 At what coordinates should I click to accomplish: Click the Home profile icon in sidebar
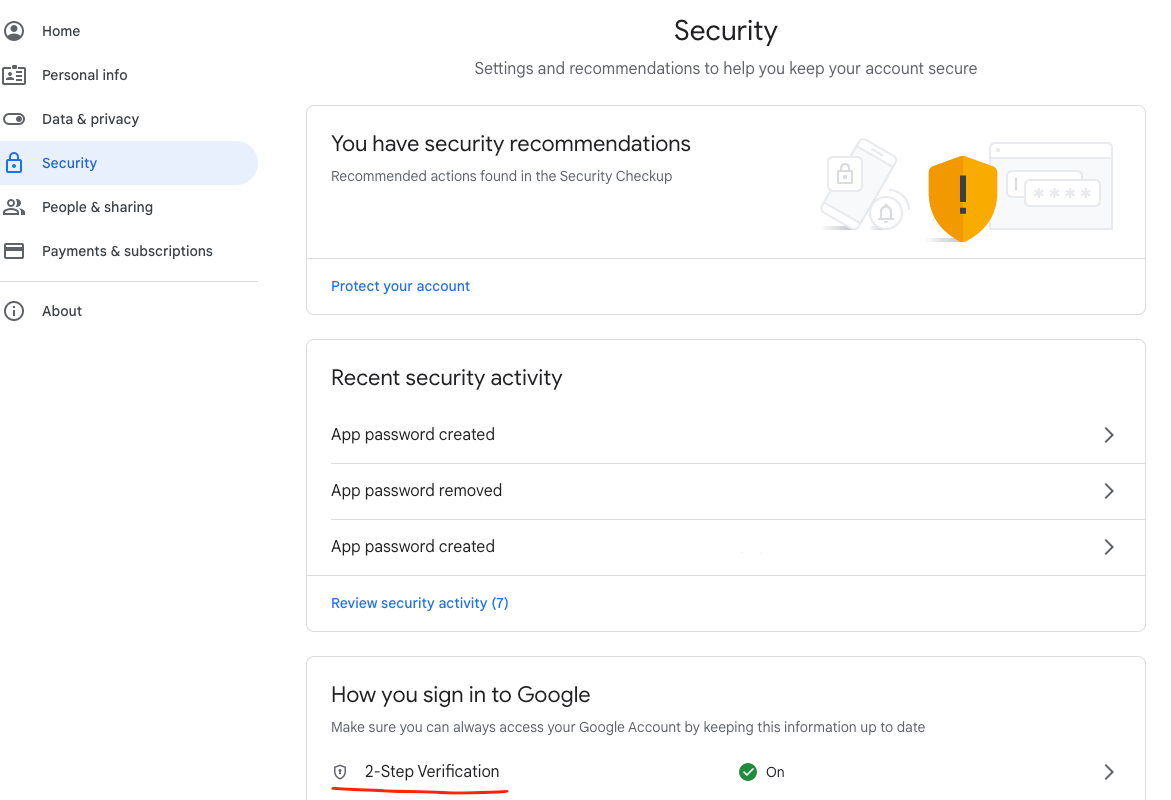[x=14, y=31]
